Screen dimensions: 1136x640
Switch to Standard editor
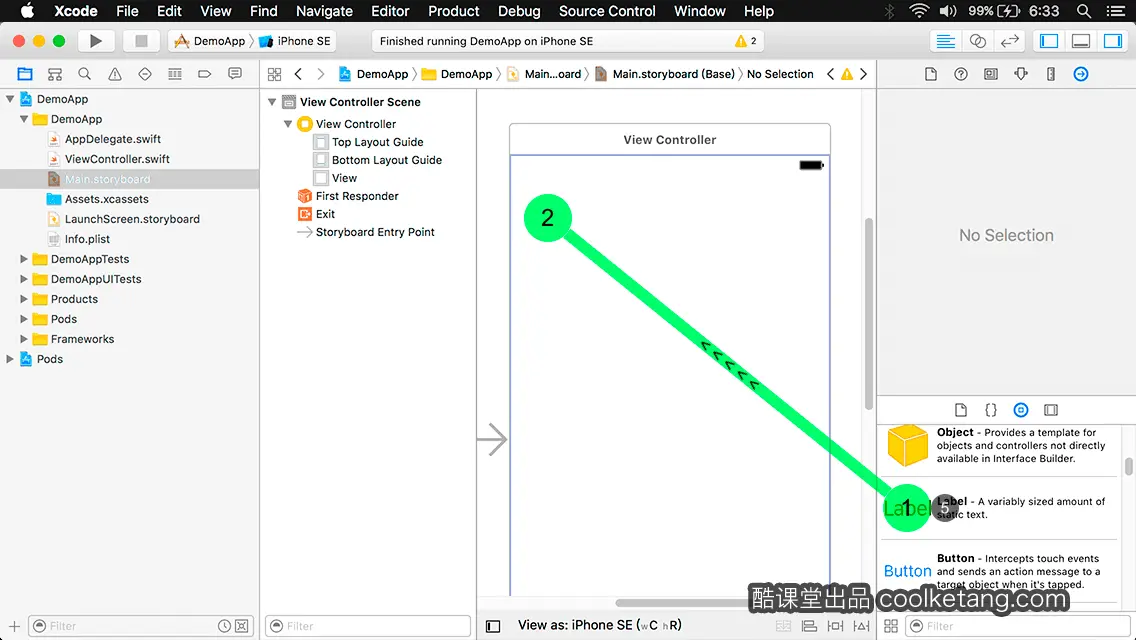(945, 41)
